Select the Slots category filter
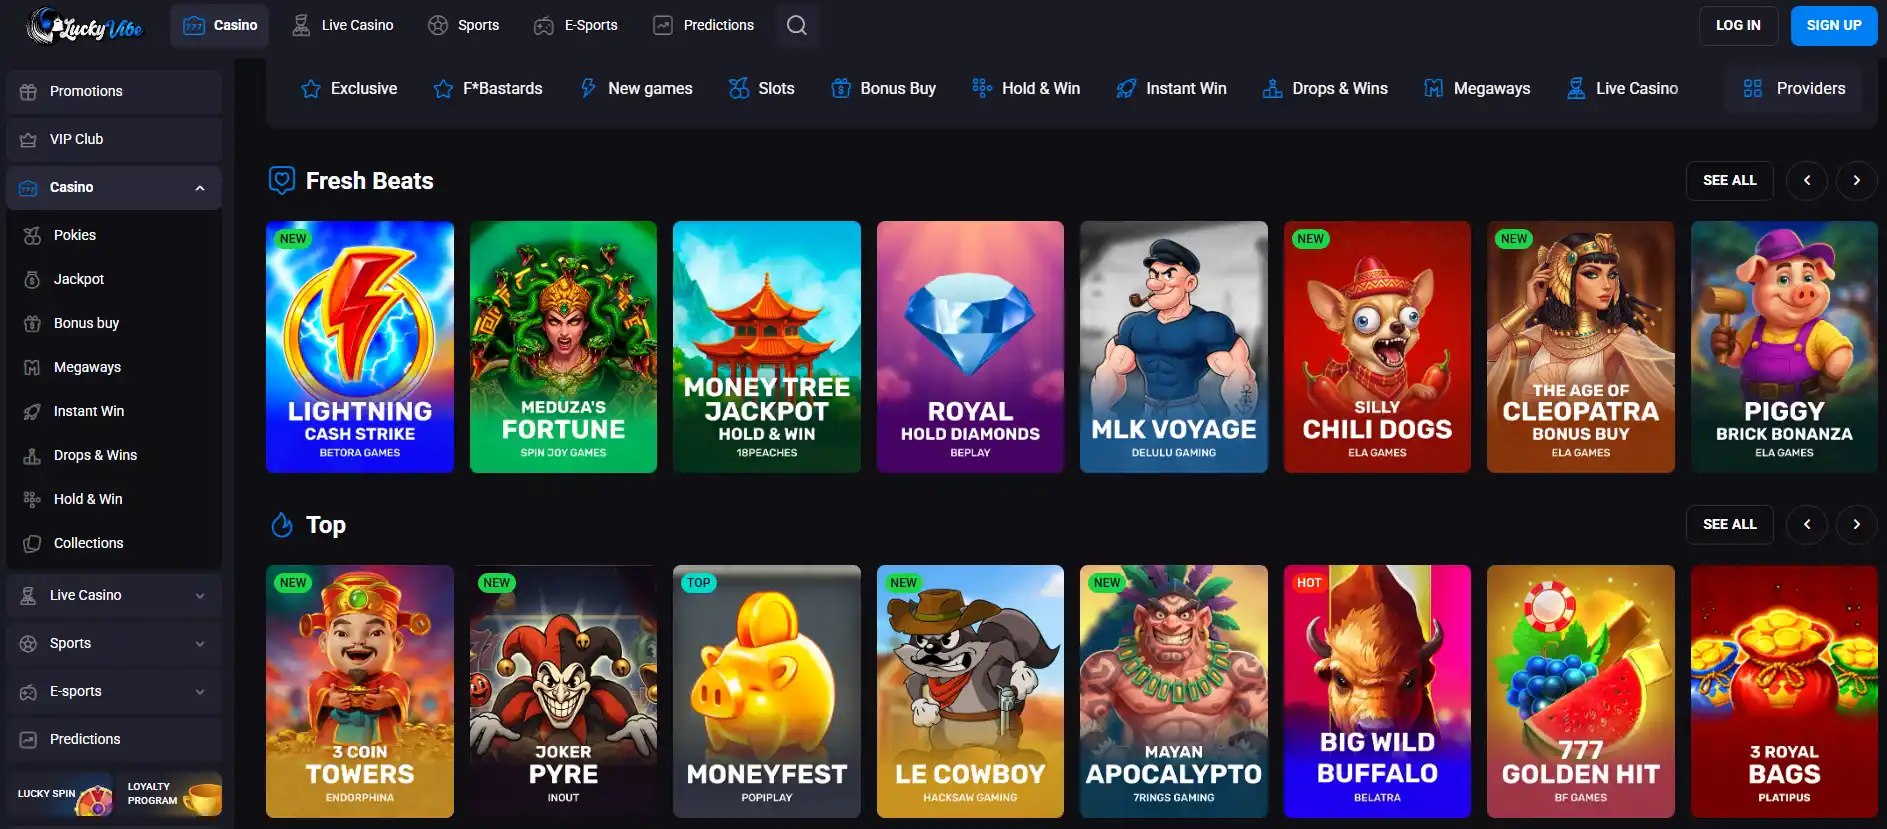This screenshot has width=1887, height=829. click(x=761, y=88)
